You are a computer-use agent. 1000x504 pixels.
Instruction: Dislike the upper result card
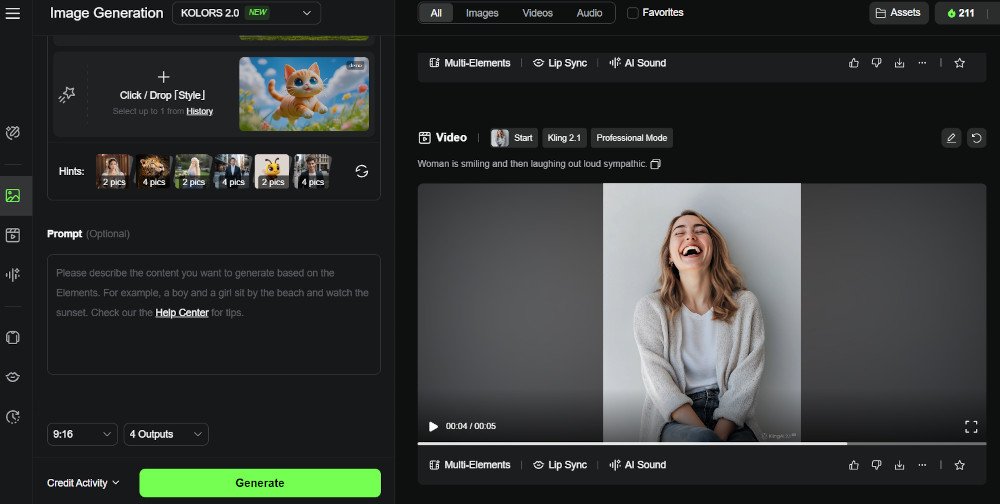[x=876, y=63]
